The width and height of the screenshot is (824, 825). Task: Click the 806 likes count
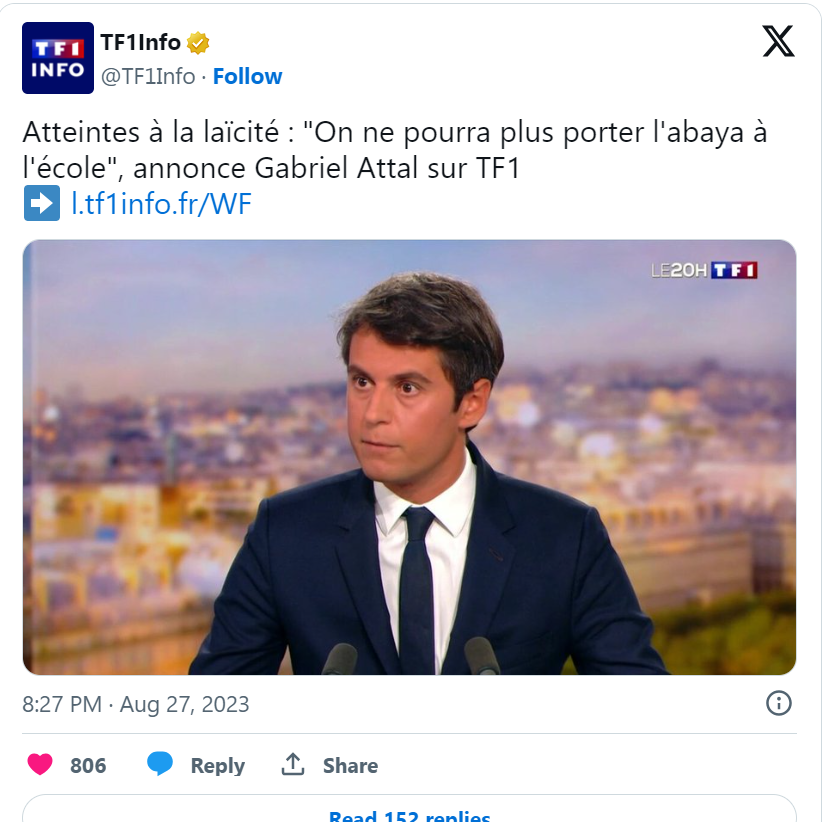[88, 766]
